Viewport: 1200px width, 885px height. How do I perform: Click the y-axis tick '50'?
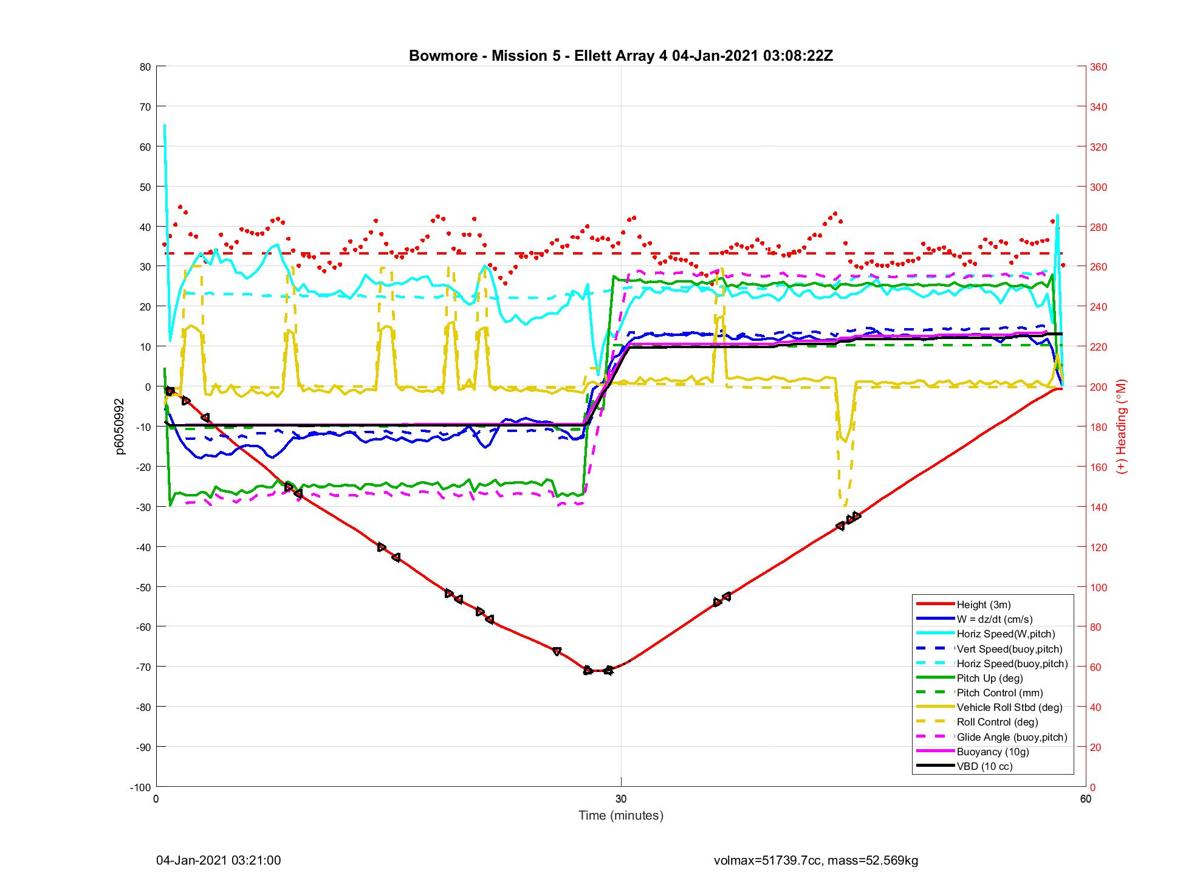144,187
